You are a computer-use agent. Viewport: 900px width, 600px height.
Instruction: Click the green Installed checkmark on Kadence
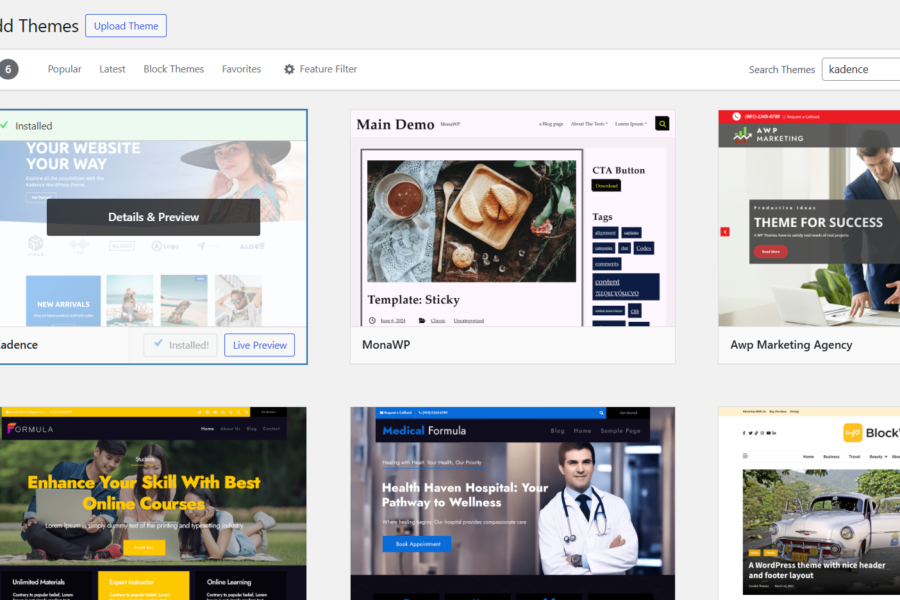[4, 126]
